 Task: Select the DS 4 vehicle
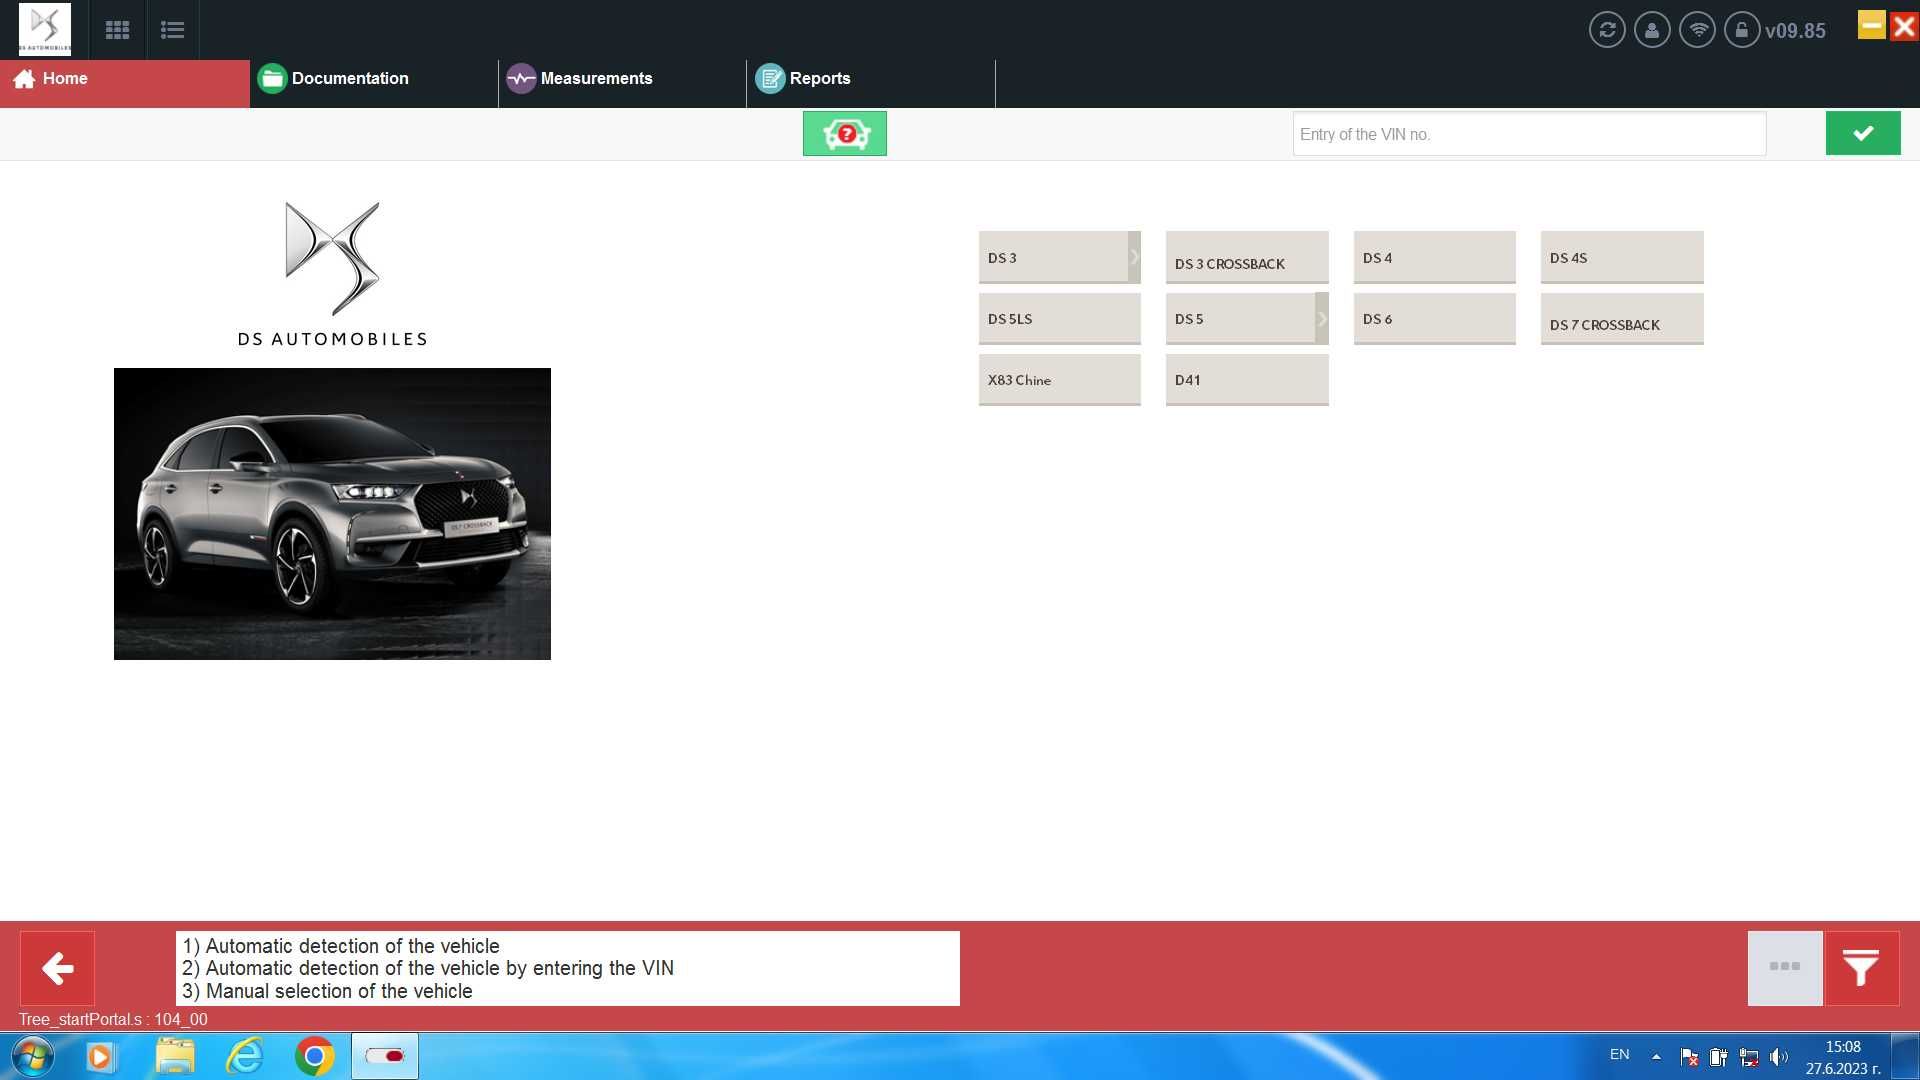(x=1434, y=257)
